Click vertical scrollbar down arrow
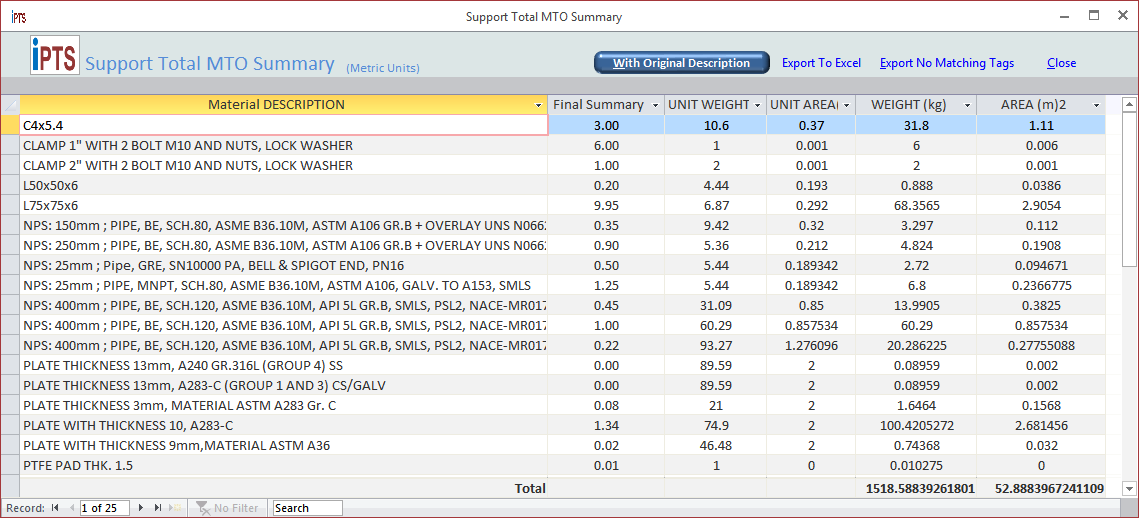Viewport: 1139px width, 518px height. (x=1130, y=488)
